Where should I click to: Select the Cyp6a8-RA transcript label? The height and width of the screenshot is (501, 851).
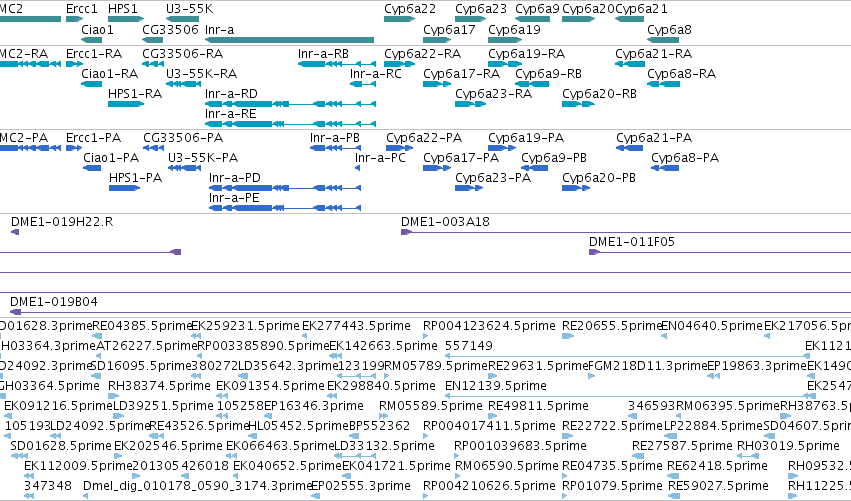[x=681, y=74]
